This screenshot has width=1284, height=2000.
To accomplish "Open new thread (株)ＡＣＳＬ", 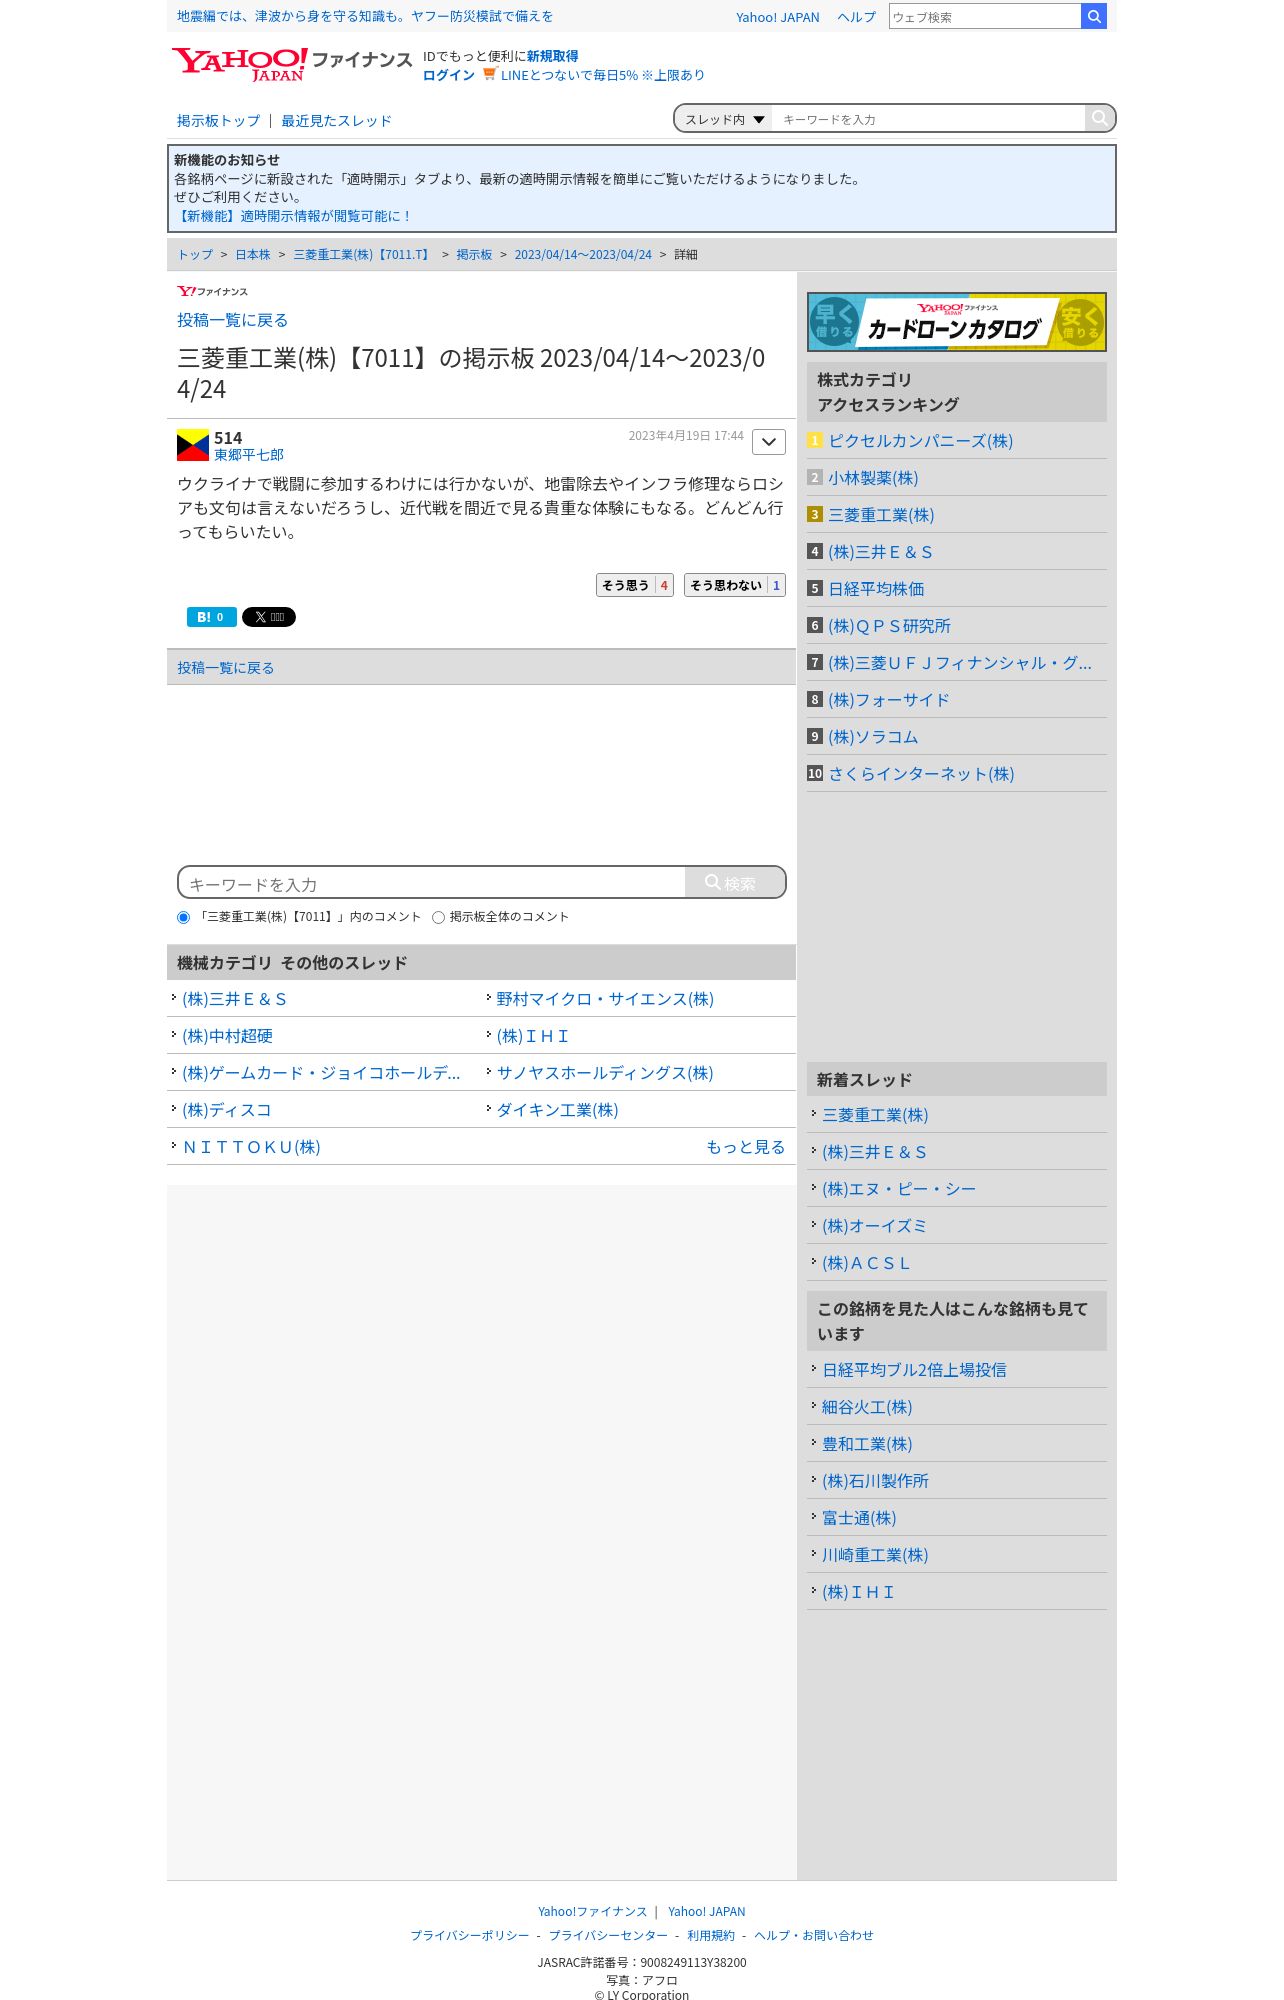I will click(x=866, y=1263).
